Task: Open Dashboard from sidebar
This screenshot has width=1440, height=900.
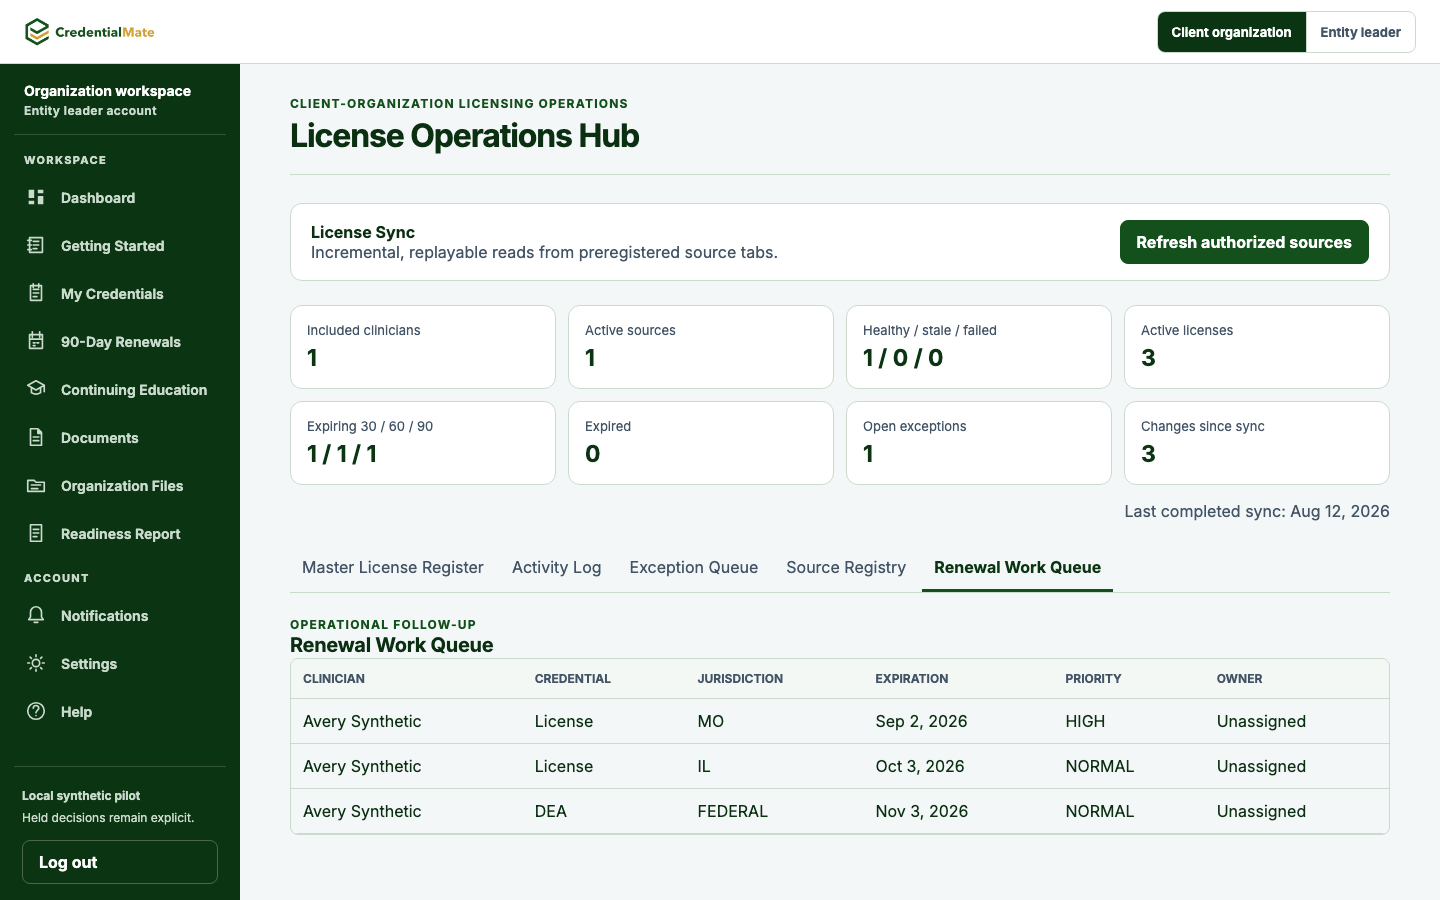Action: pyautogui.click(x=120, y=198)
